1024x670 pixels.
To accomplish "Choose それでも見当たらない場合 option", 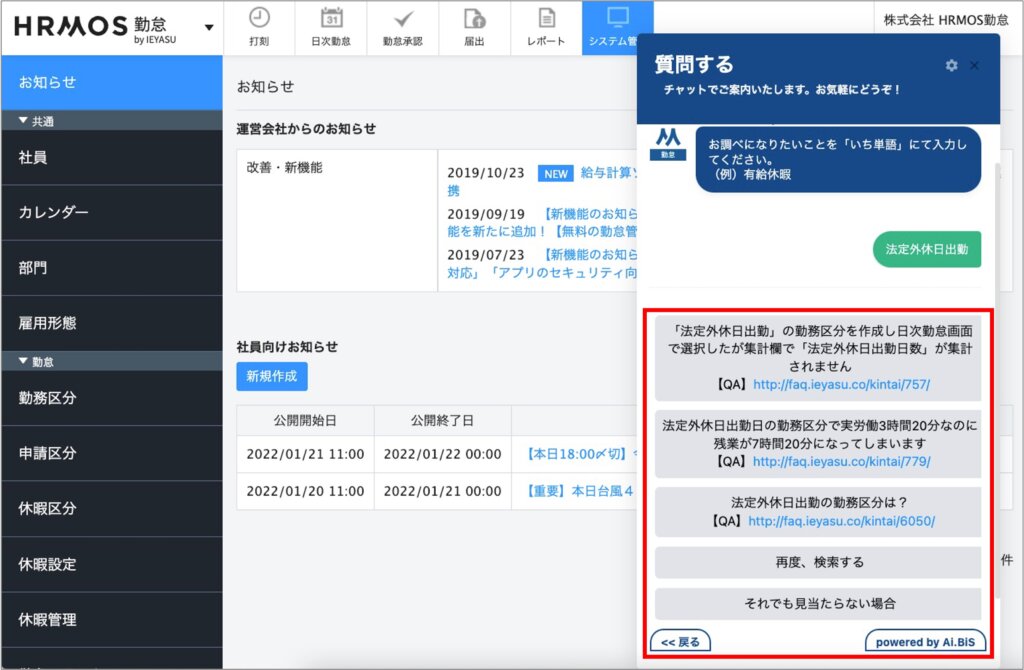I will click(817, 604).
